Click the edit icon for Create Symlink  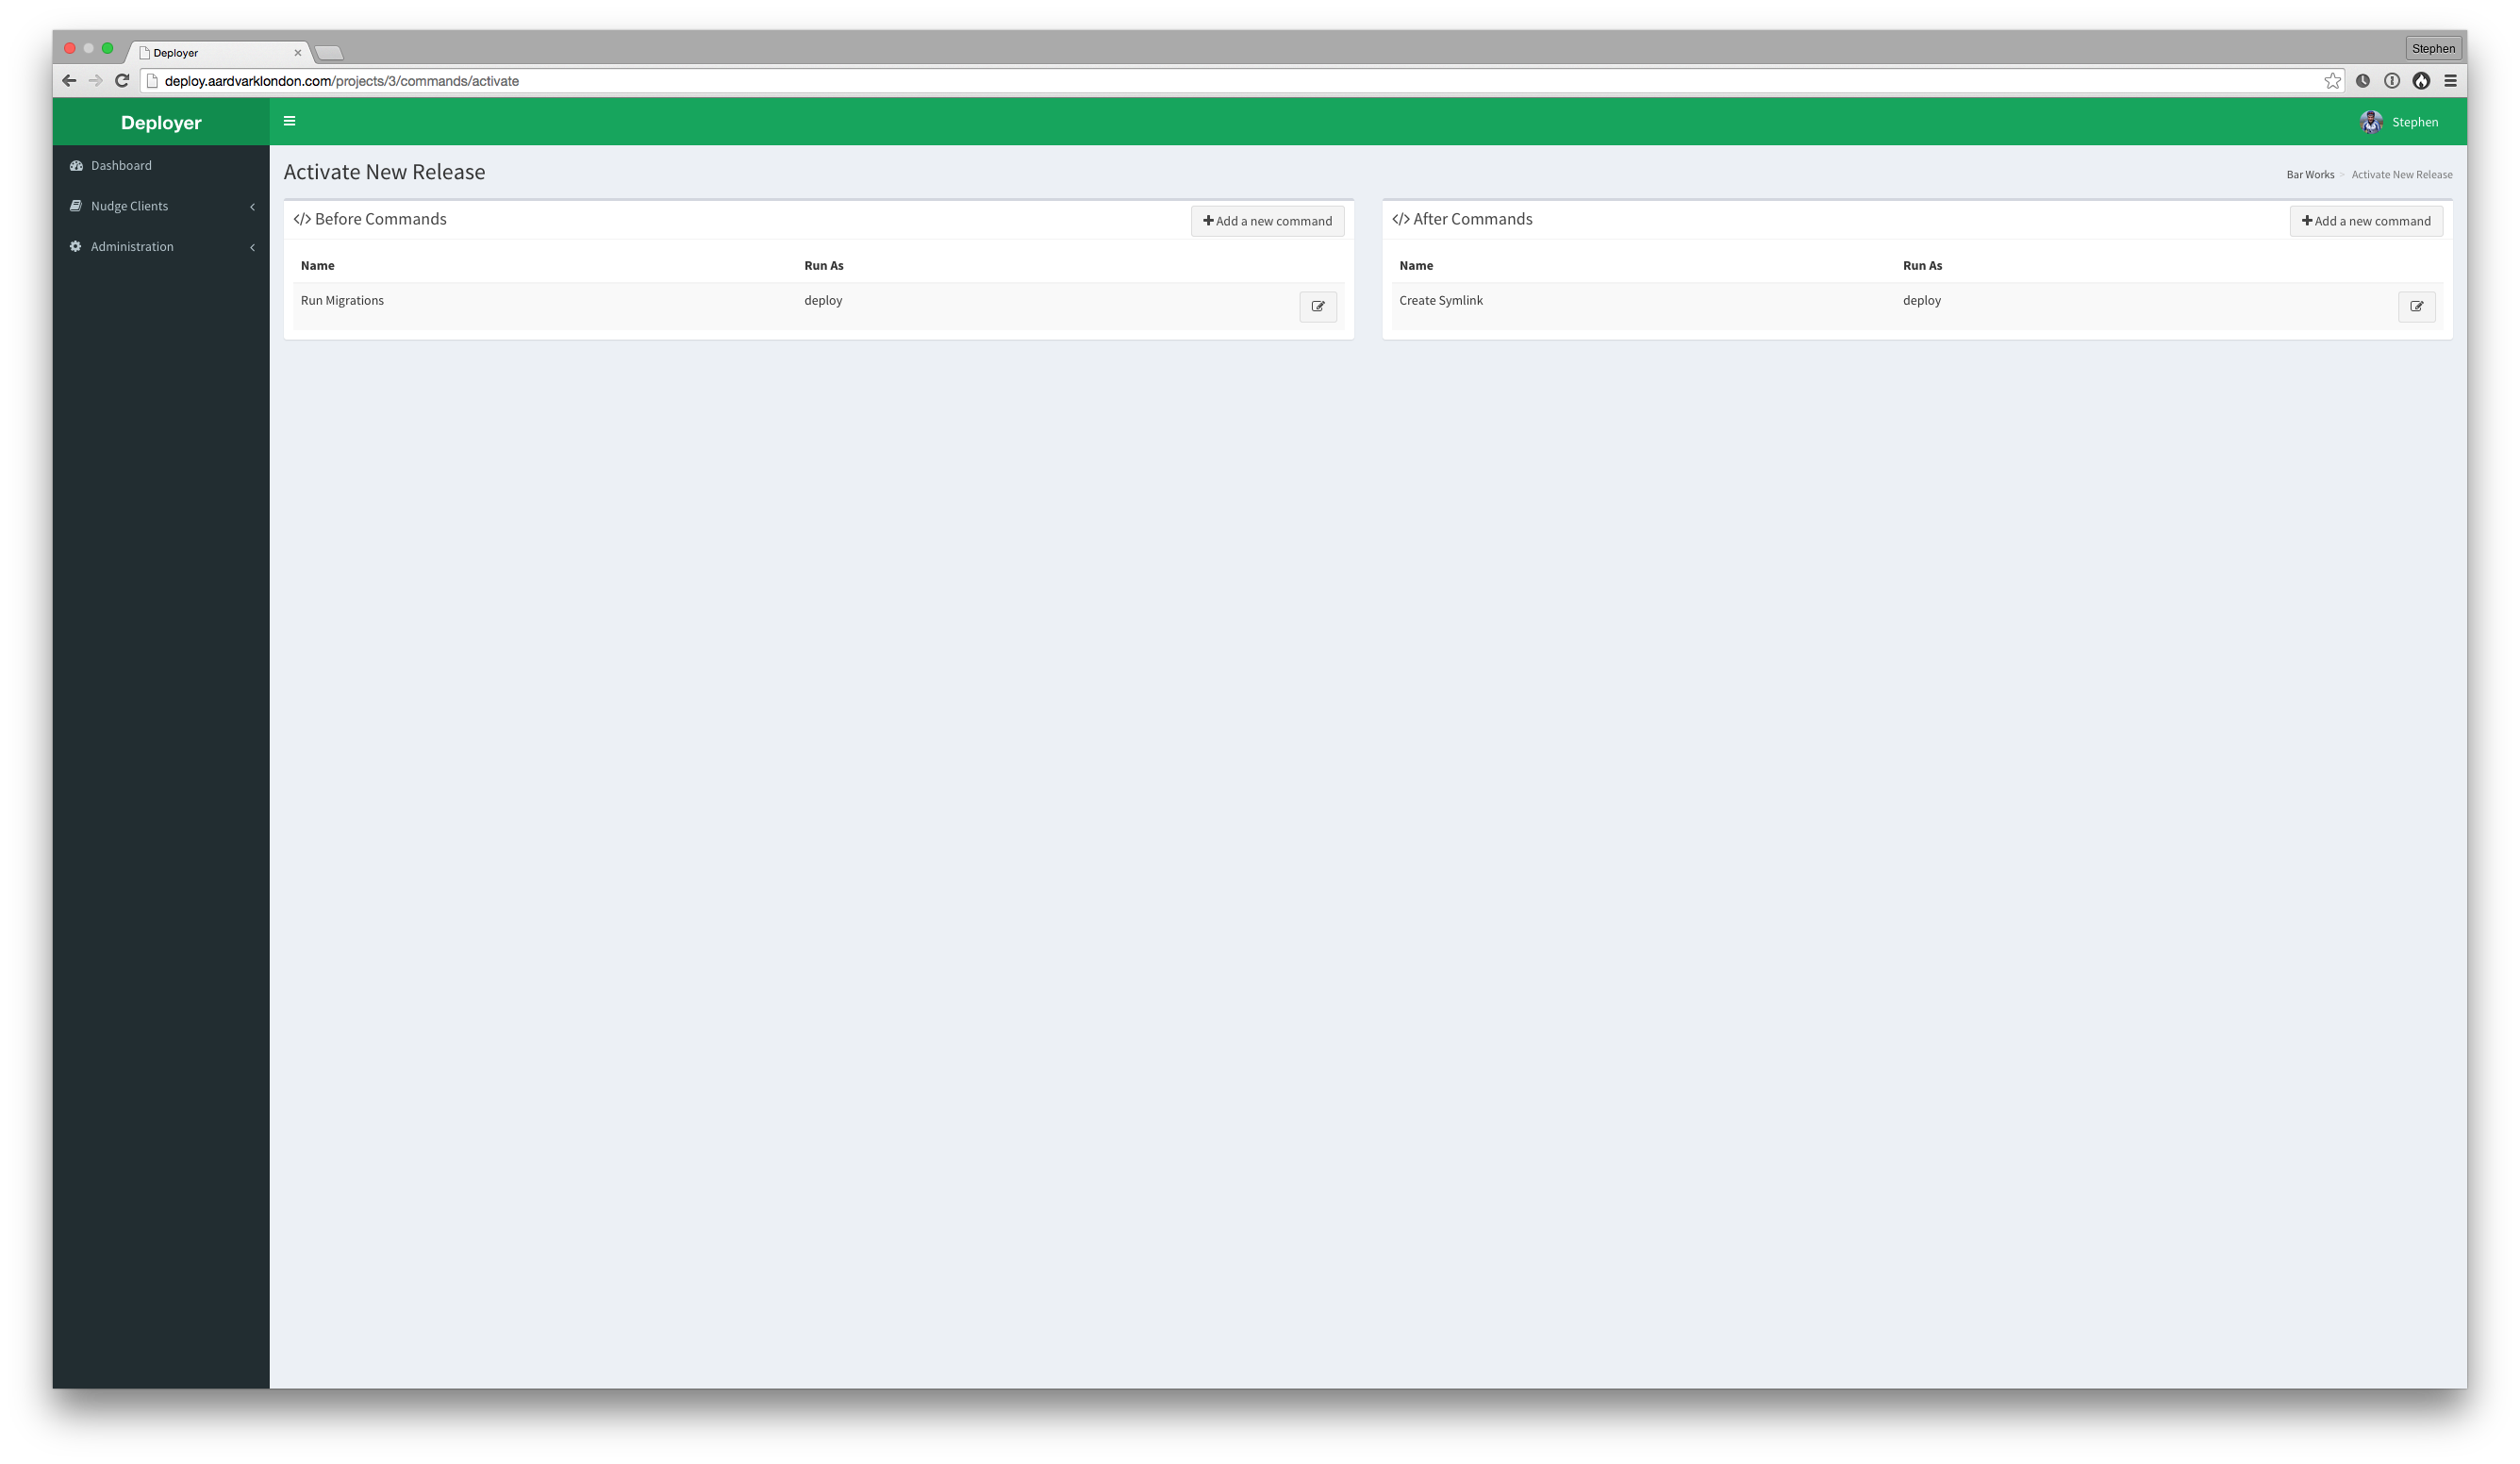[2417, 307]
